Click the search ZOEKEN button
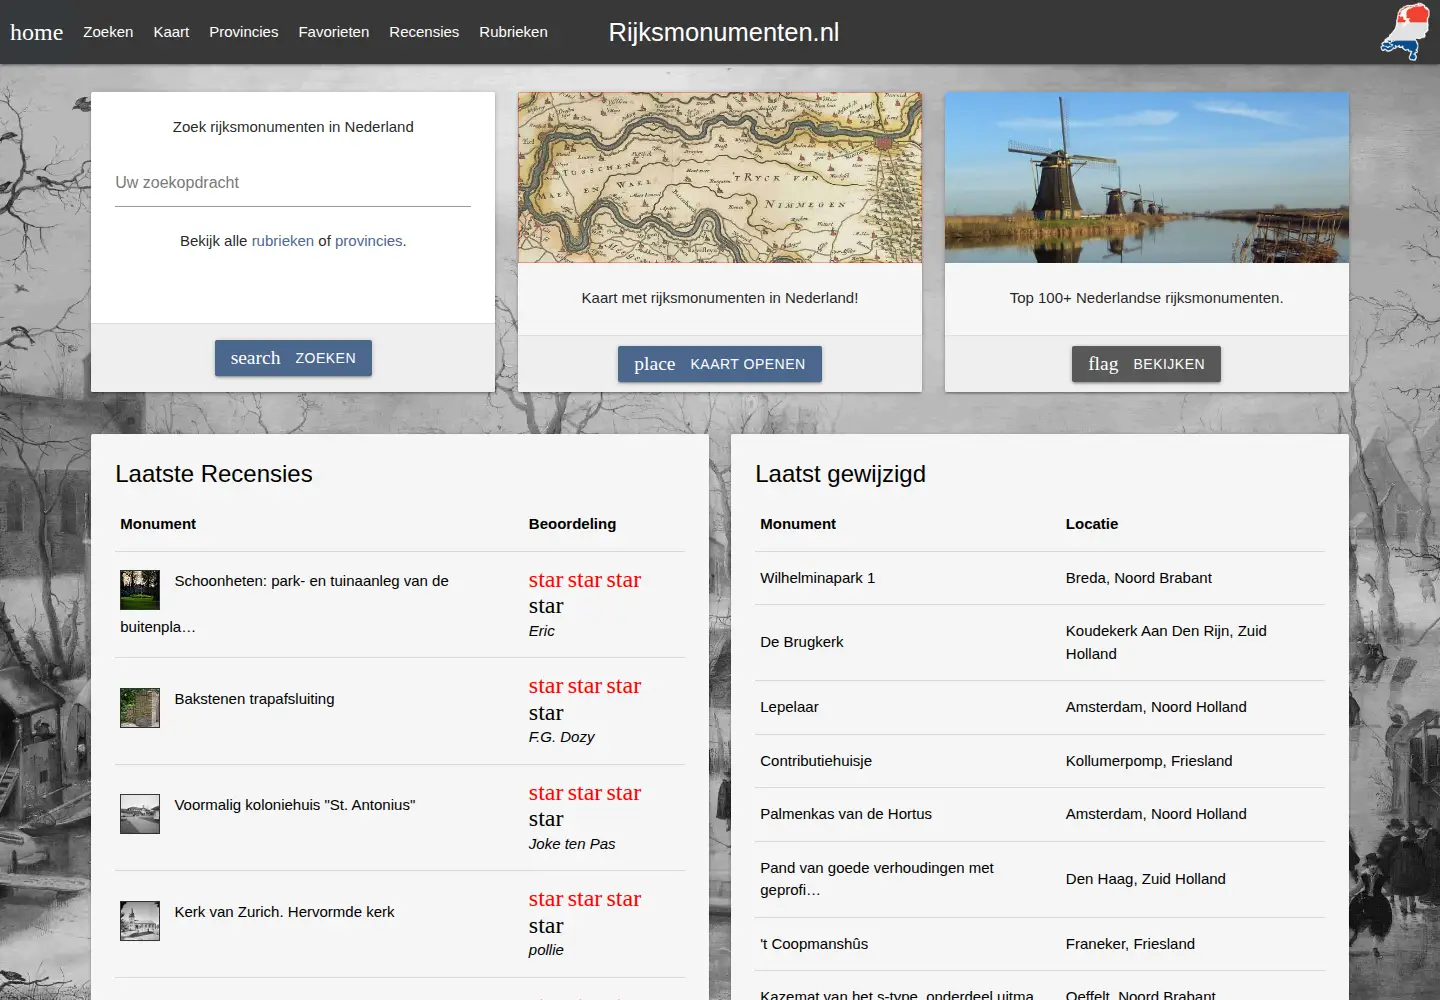The image size is (1440, 1000). click(293, 358)
